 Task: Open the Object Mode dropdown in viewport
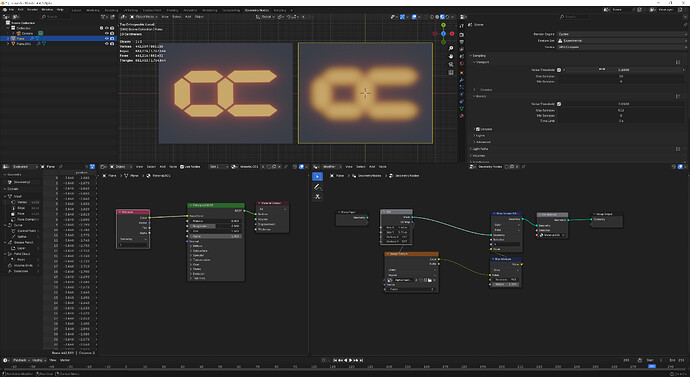(144, 17)
